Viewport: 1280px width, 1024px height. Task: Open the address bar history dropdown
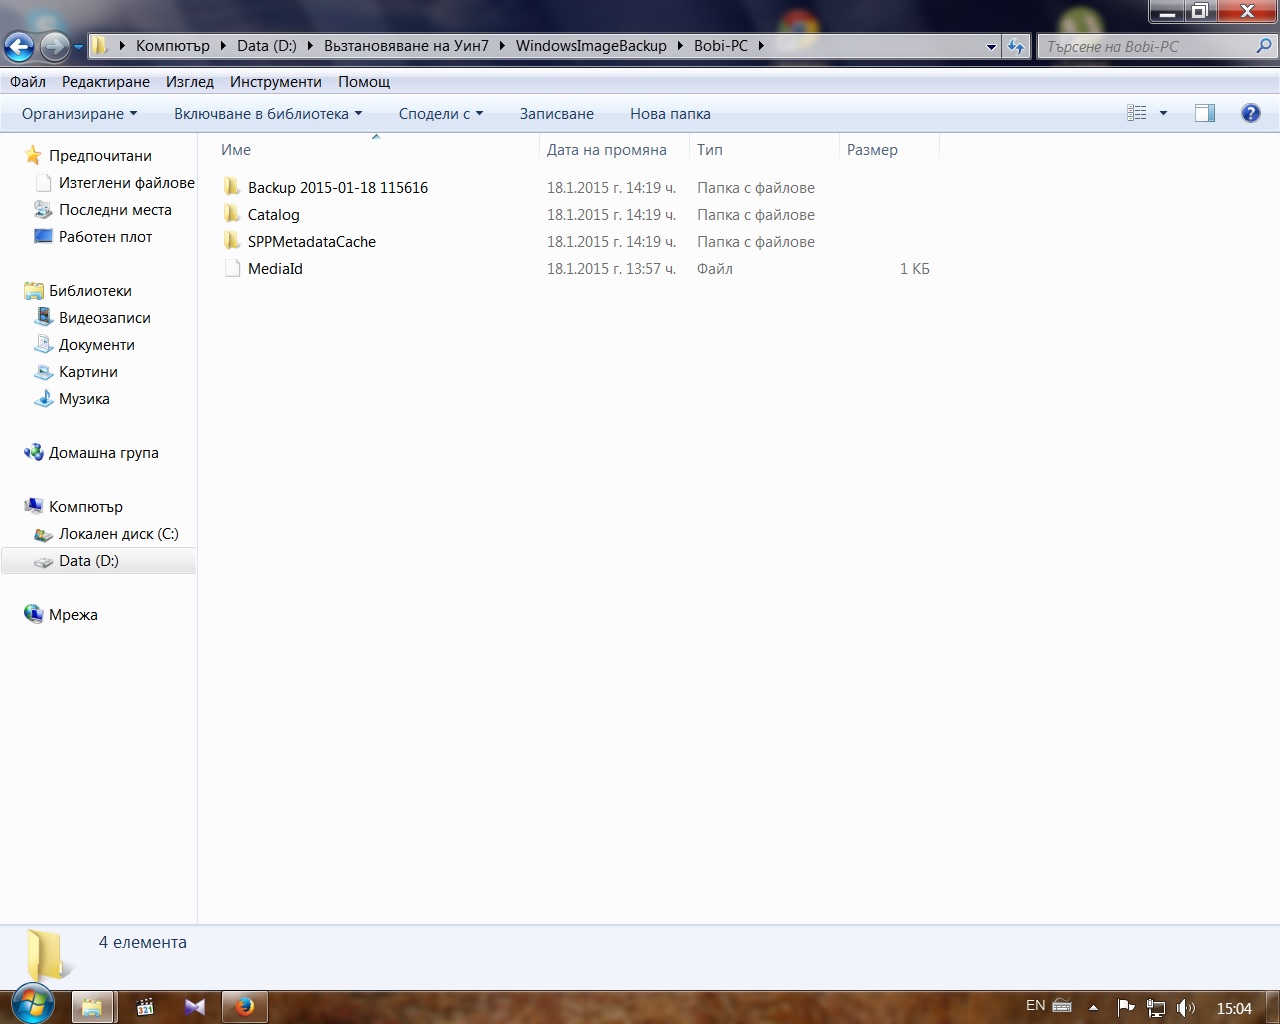pyautogui.click(x=991, y=46)
